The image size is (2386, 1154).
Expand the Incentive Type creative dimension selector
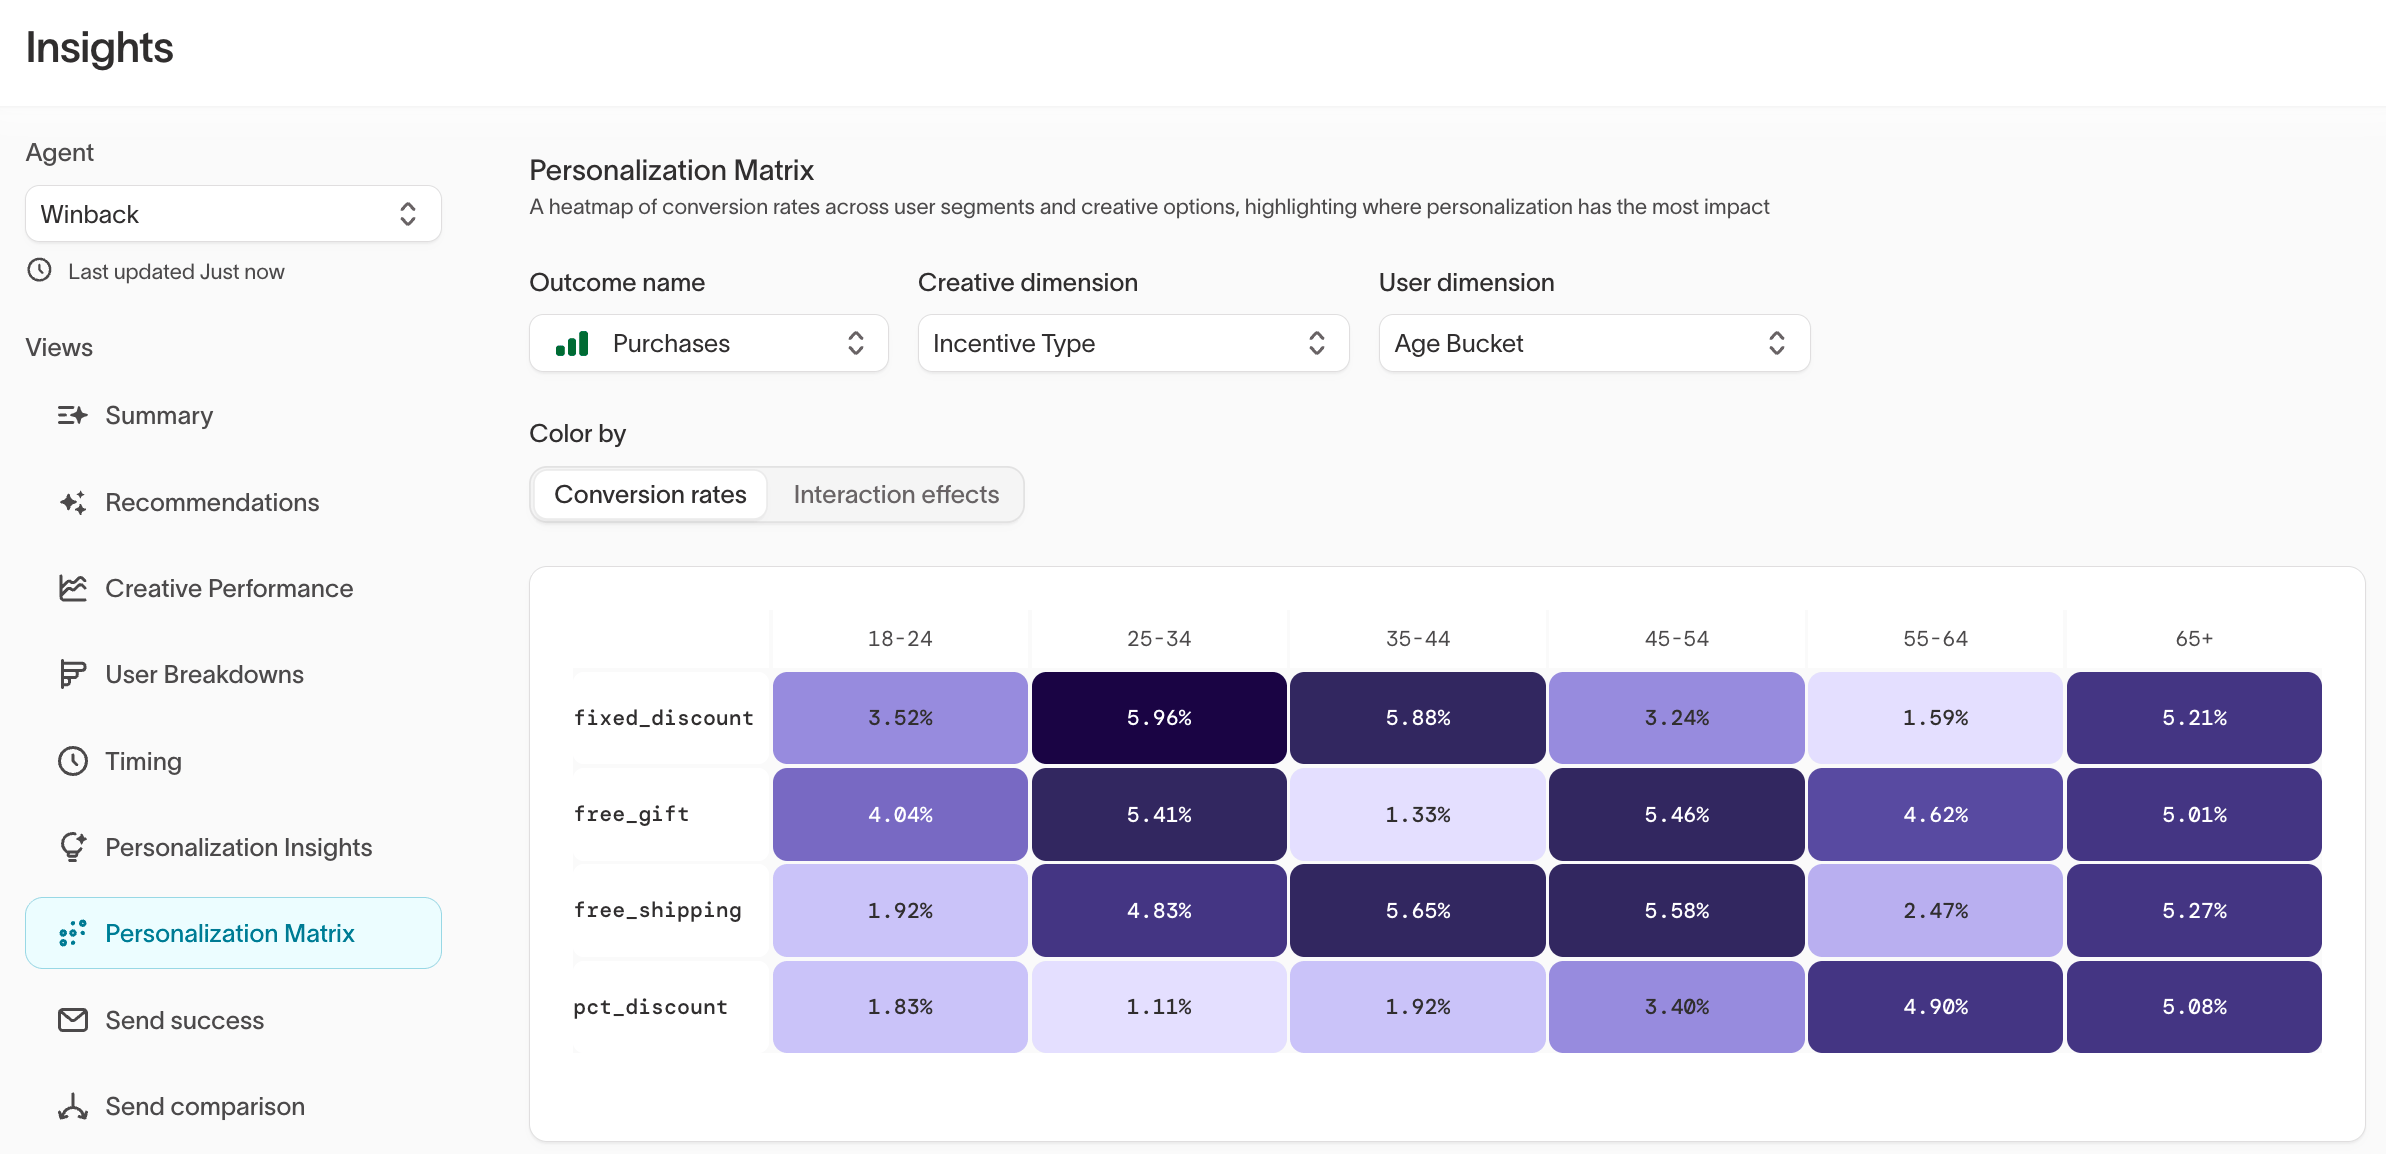pos(1133,343)
